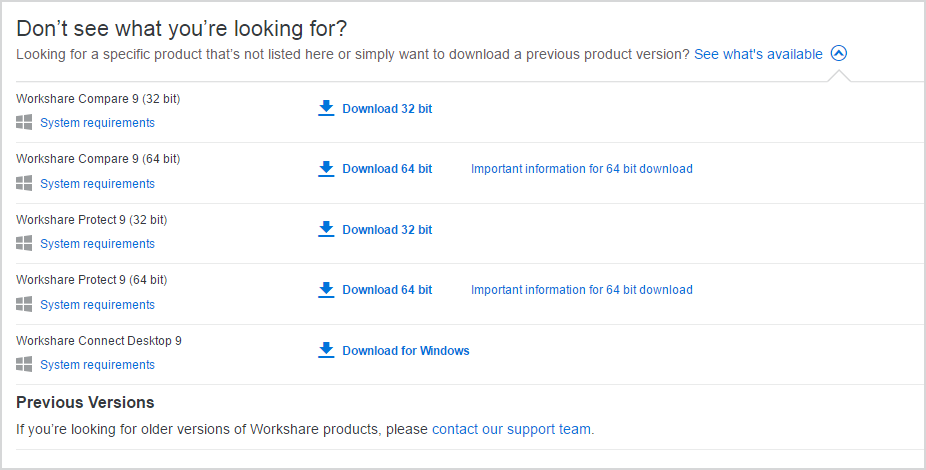Click the Workshare Compare 9 (32 bit) title
Screen dimensions: 926x470
(98, 99)
